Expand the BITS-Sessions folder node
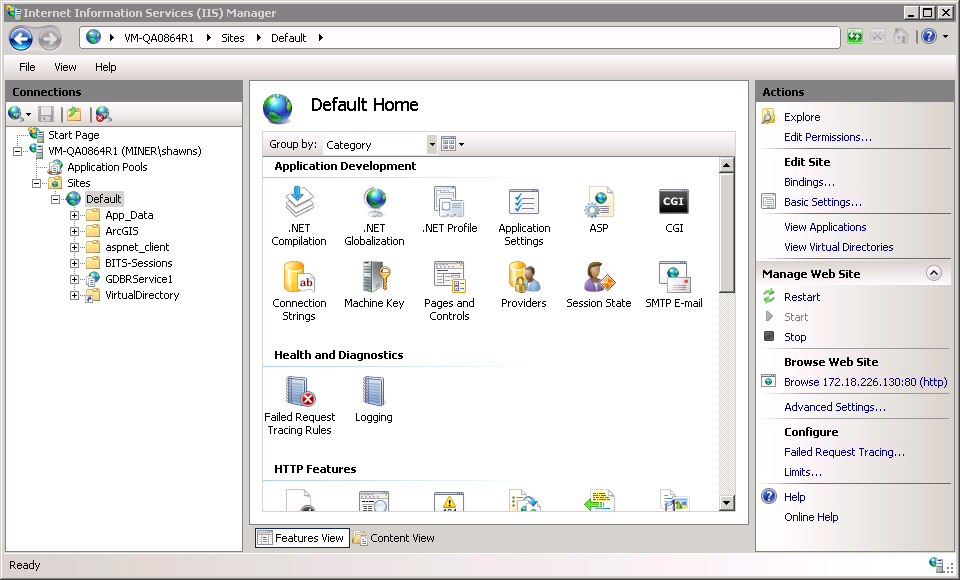 pyautogui.click(x=74, y=263)
